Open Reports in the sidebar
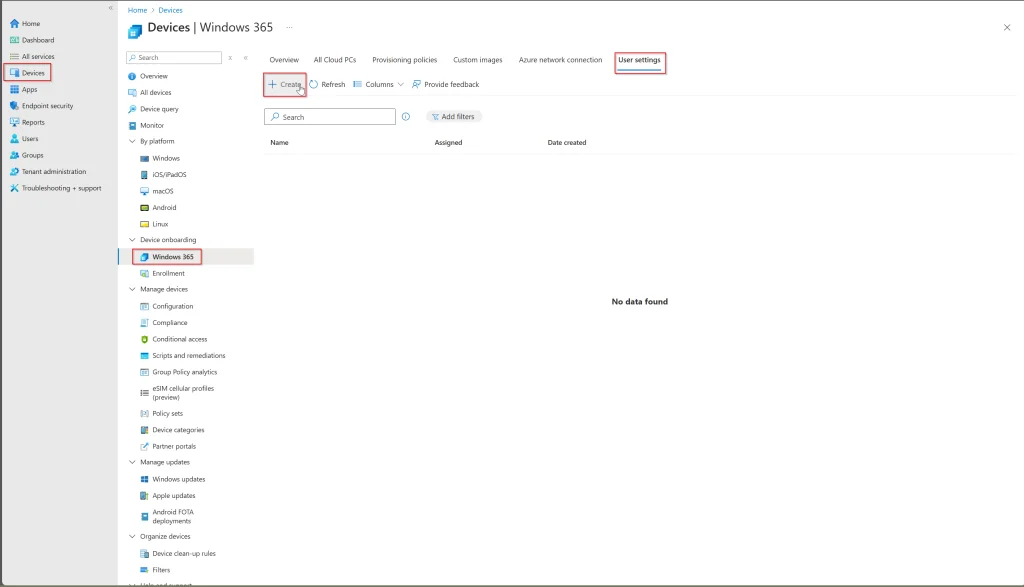This screenshot has width=1024, height=587. (x=27, y=122)
